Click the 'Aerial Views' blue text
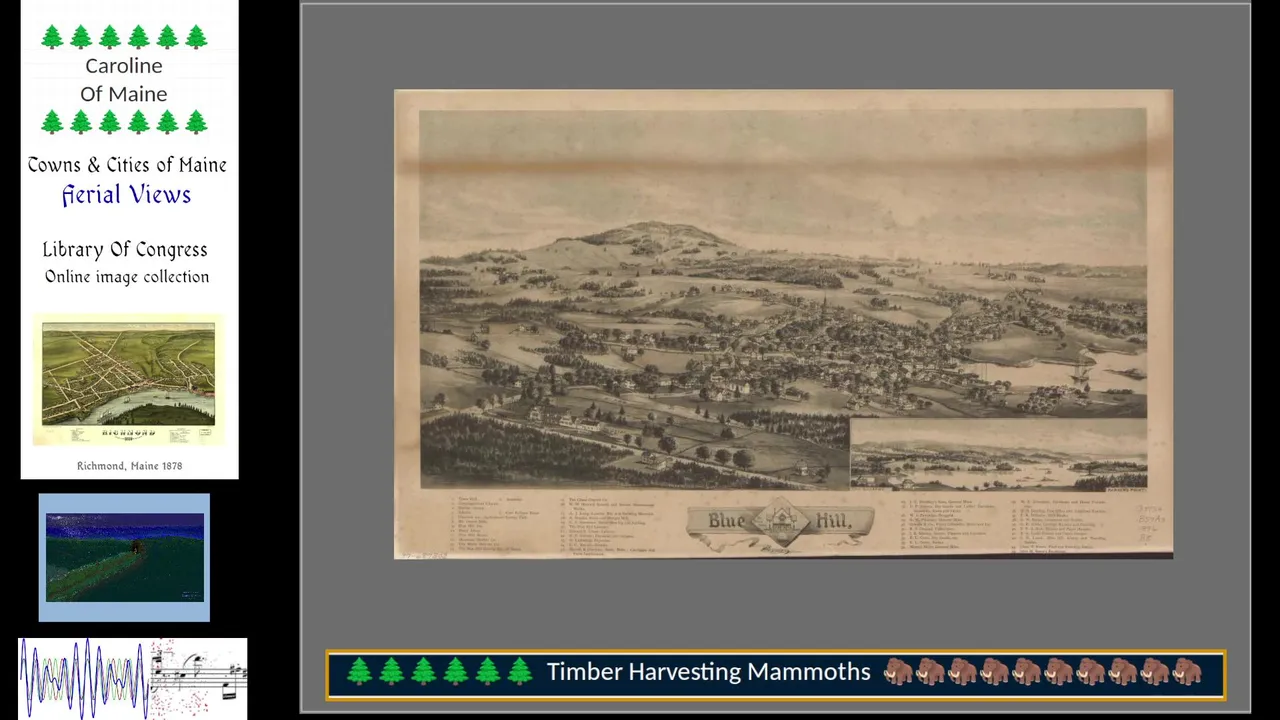Image resolution: width=1280 pixels, height=720 pixels. click(x=126, y=195)
